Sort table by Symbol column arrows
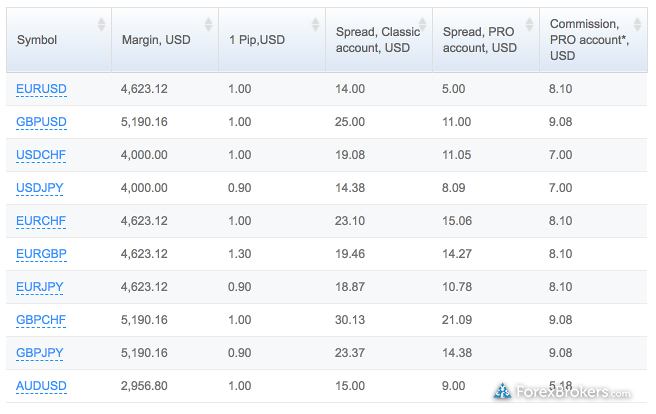656x414 pixels. (x=101, y=24)
